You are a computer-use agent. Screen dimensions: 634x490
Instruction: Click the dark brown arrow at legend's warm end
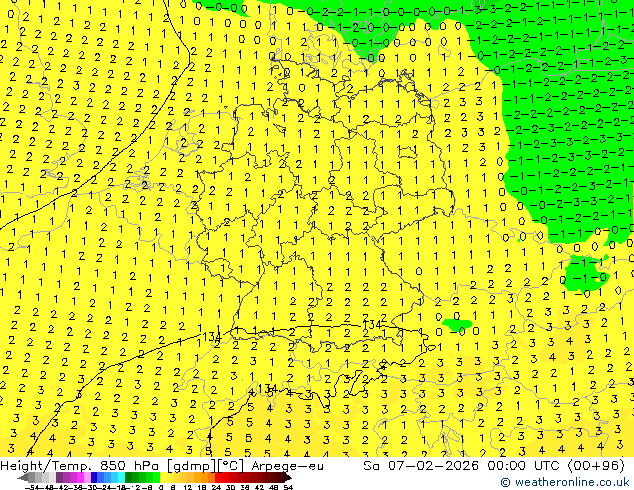coord(288,477)
